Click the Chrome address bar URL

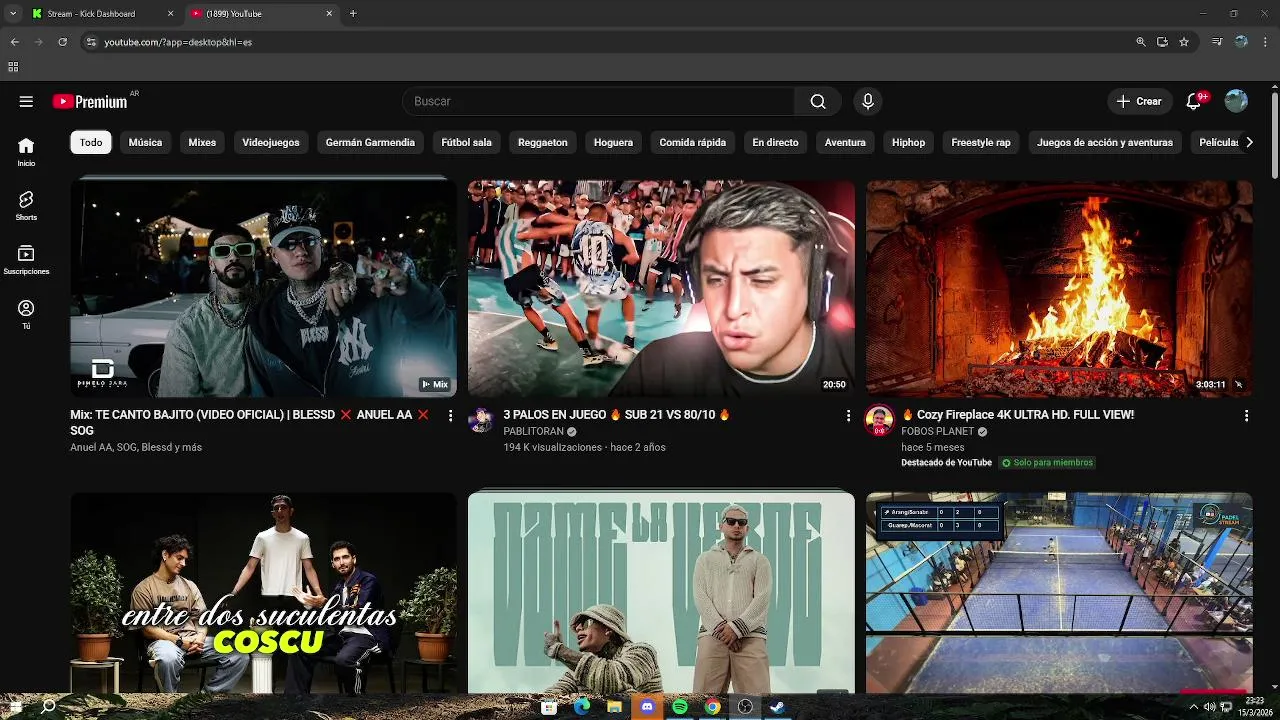[x=178, y=42]
